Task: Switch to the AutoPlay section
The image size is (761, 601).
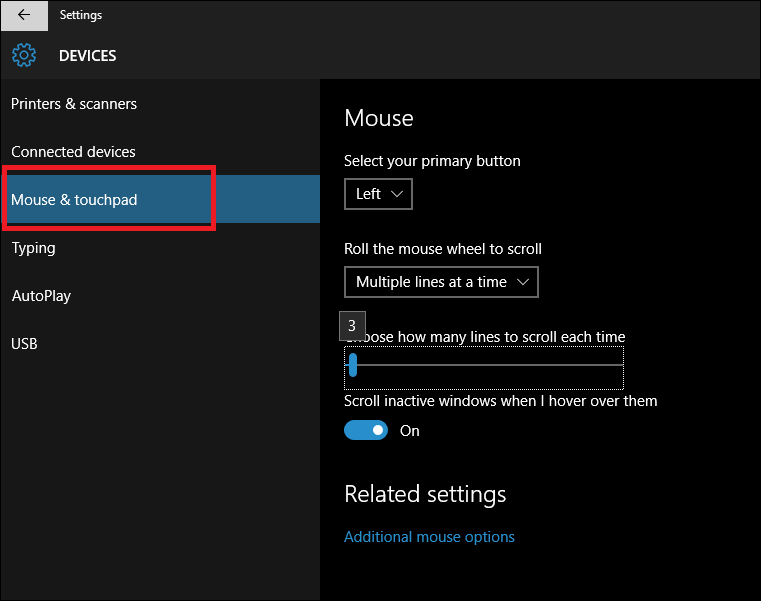Action: tap(41, 296)
